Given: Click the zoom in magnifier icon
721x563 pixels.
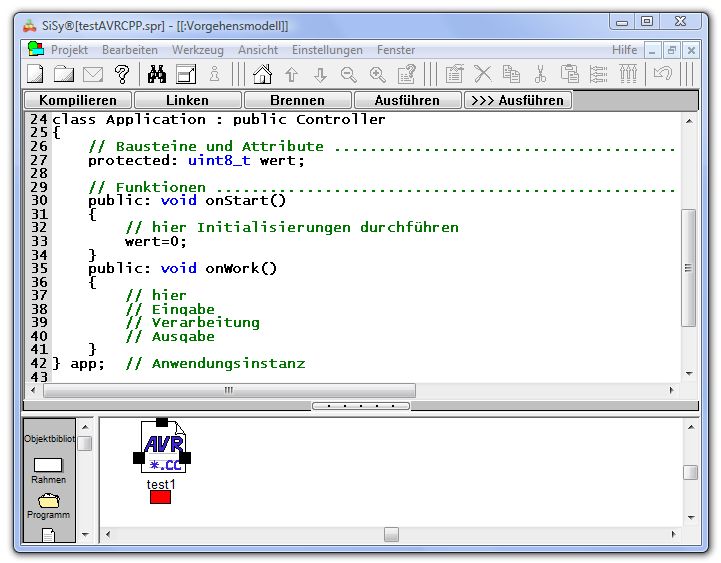Looking at the screenshot, I should pyautogui.click(x=377, y=74).
